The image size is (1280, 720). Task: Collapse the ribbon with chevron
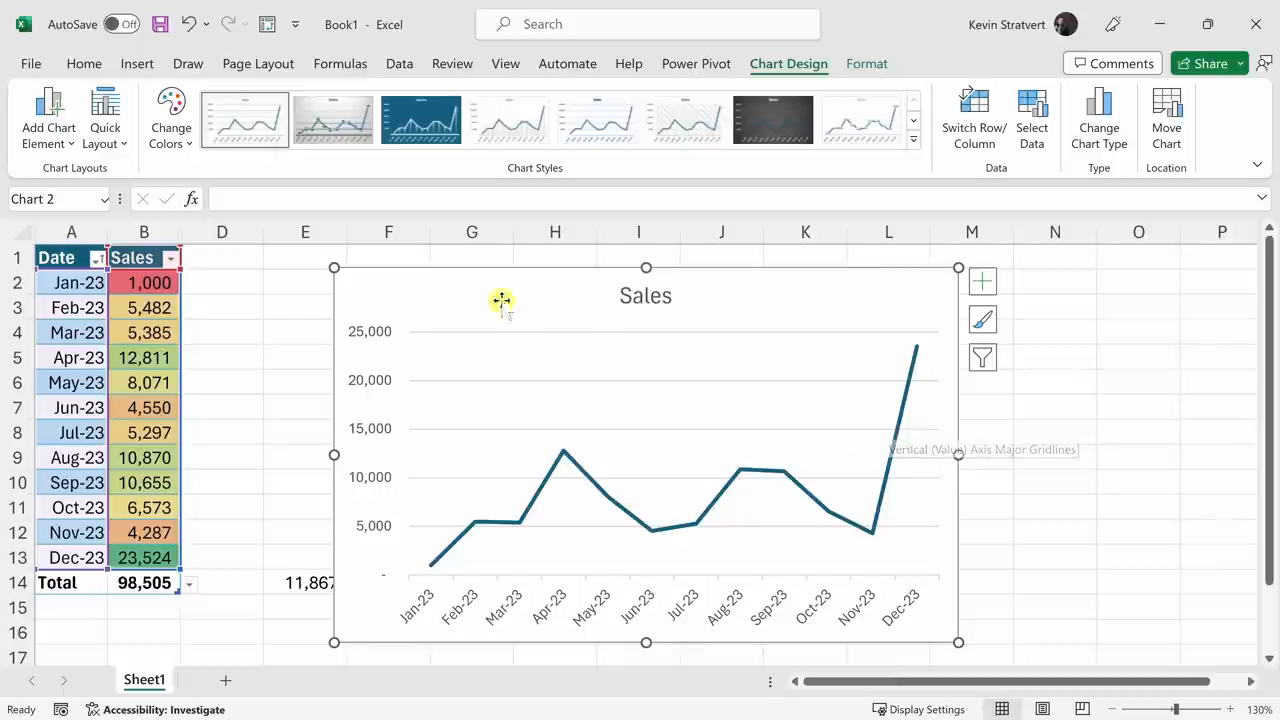(x=1257, y=164)
